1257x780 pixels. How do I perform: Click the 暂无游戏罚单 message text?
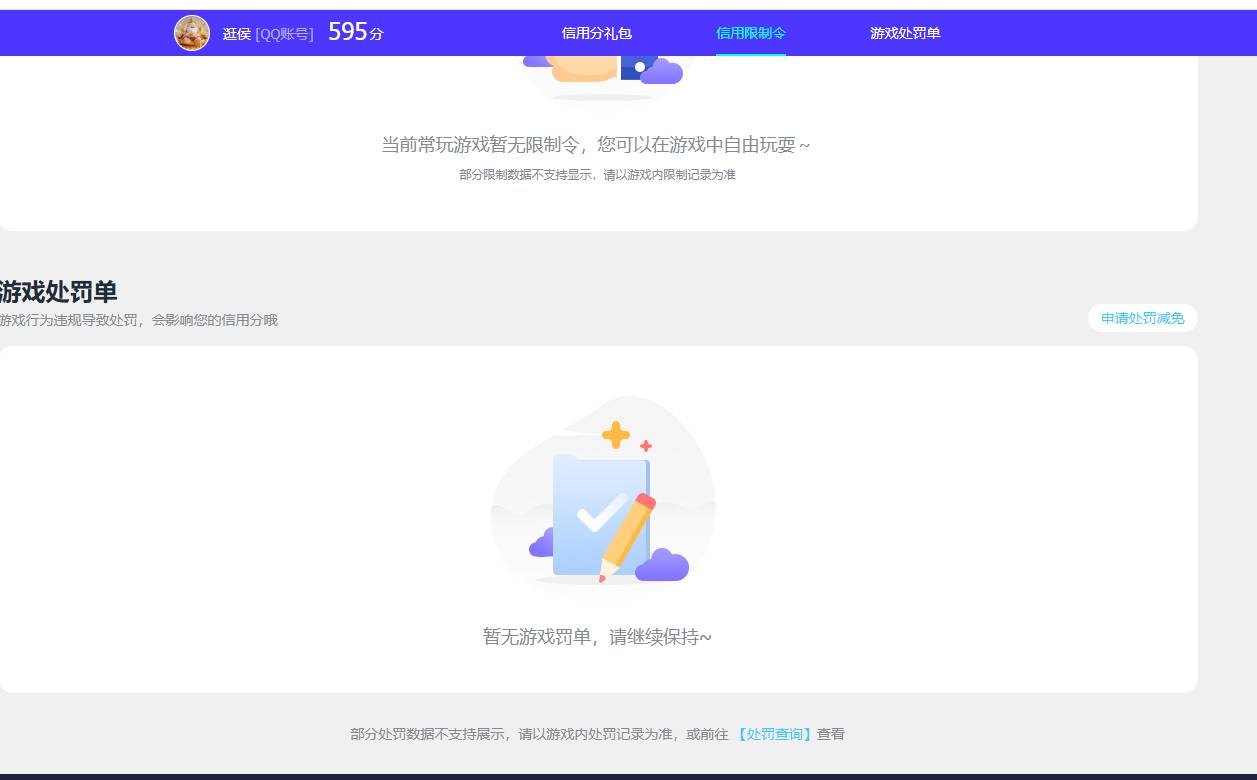pyautogui.click(x=595, y=637)
